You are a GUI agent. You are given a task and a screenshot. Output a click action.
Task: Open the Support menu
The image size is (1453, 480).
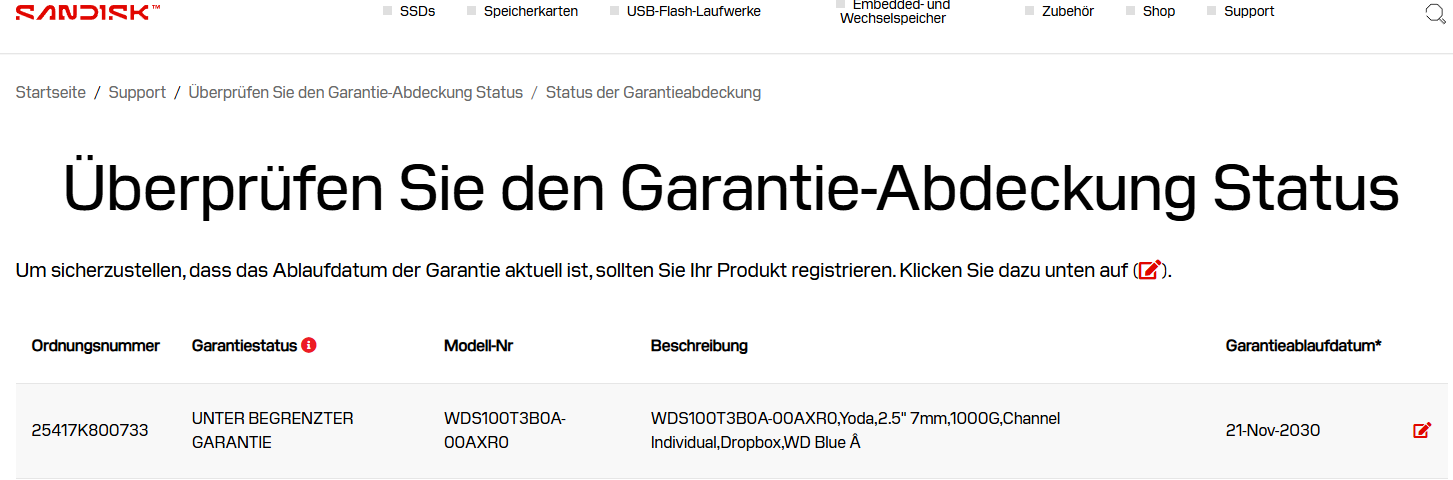(x=1249, y=11)
